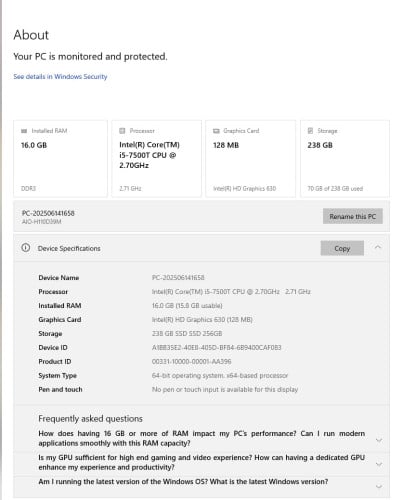Screen dimensions: 403x500
Task: Expand the latest Windows OS version question
Action: [379, 487]
